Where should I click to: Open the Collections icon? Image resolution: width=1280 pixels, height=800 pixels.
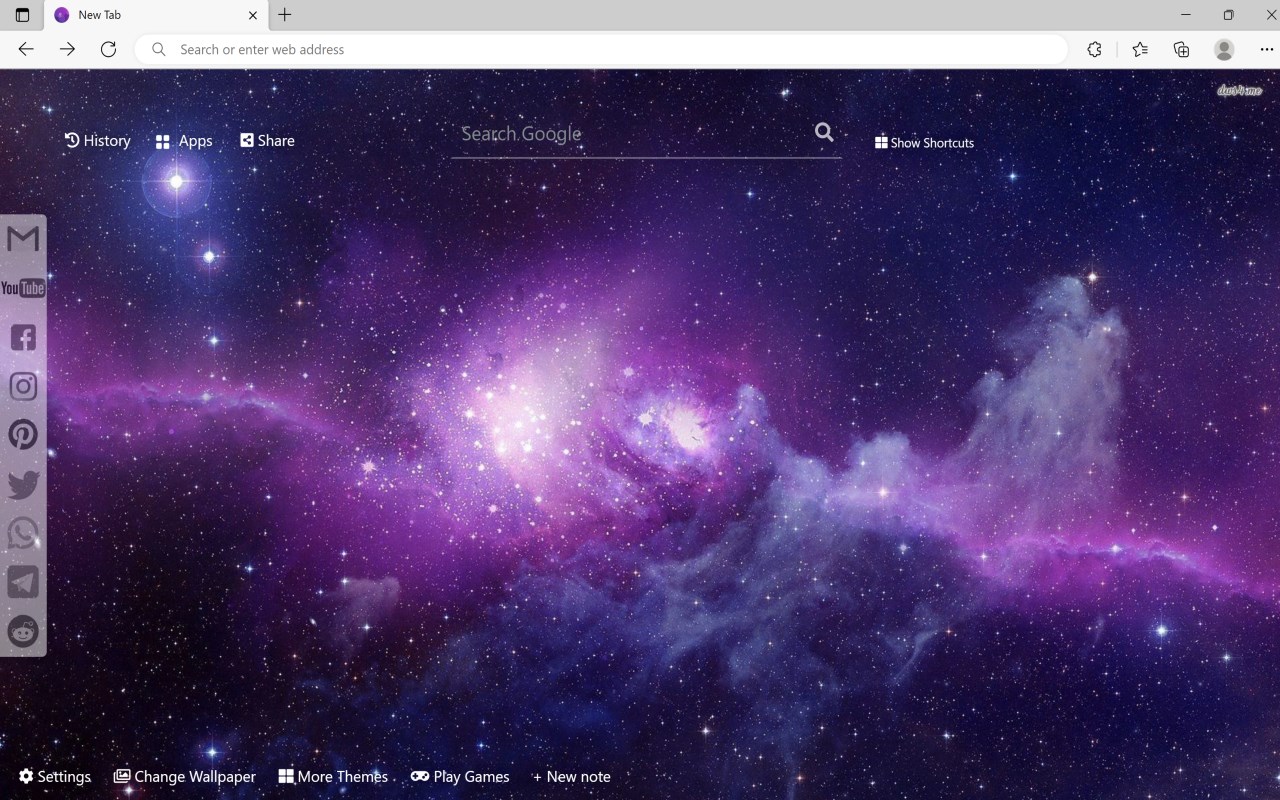[1181, 49]
